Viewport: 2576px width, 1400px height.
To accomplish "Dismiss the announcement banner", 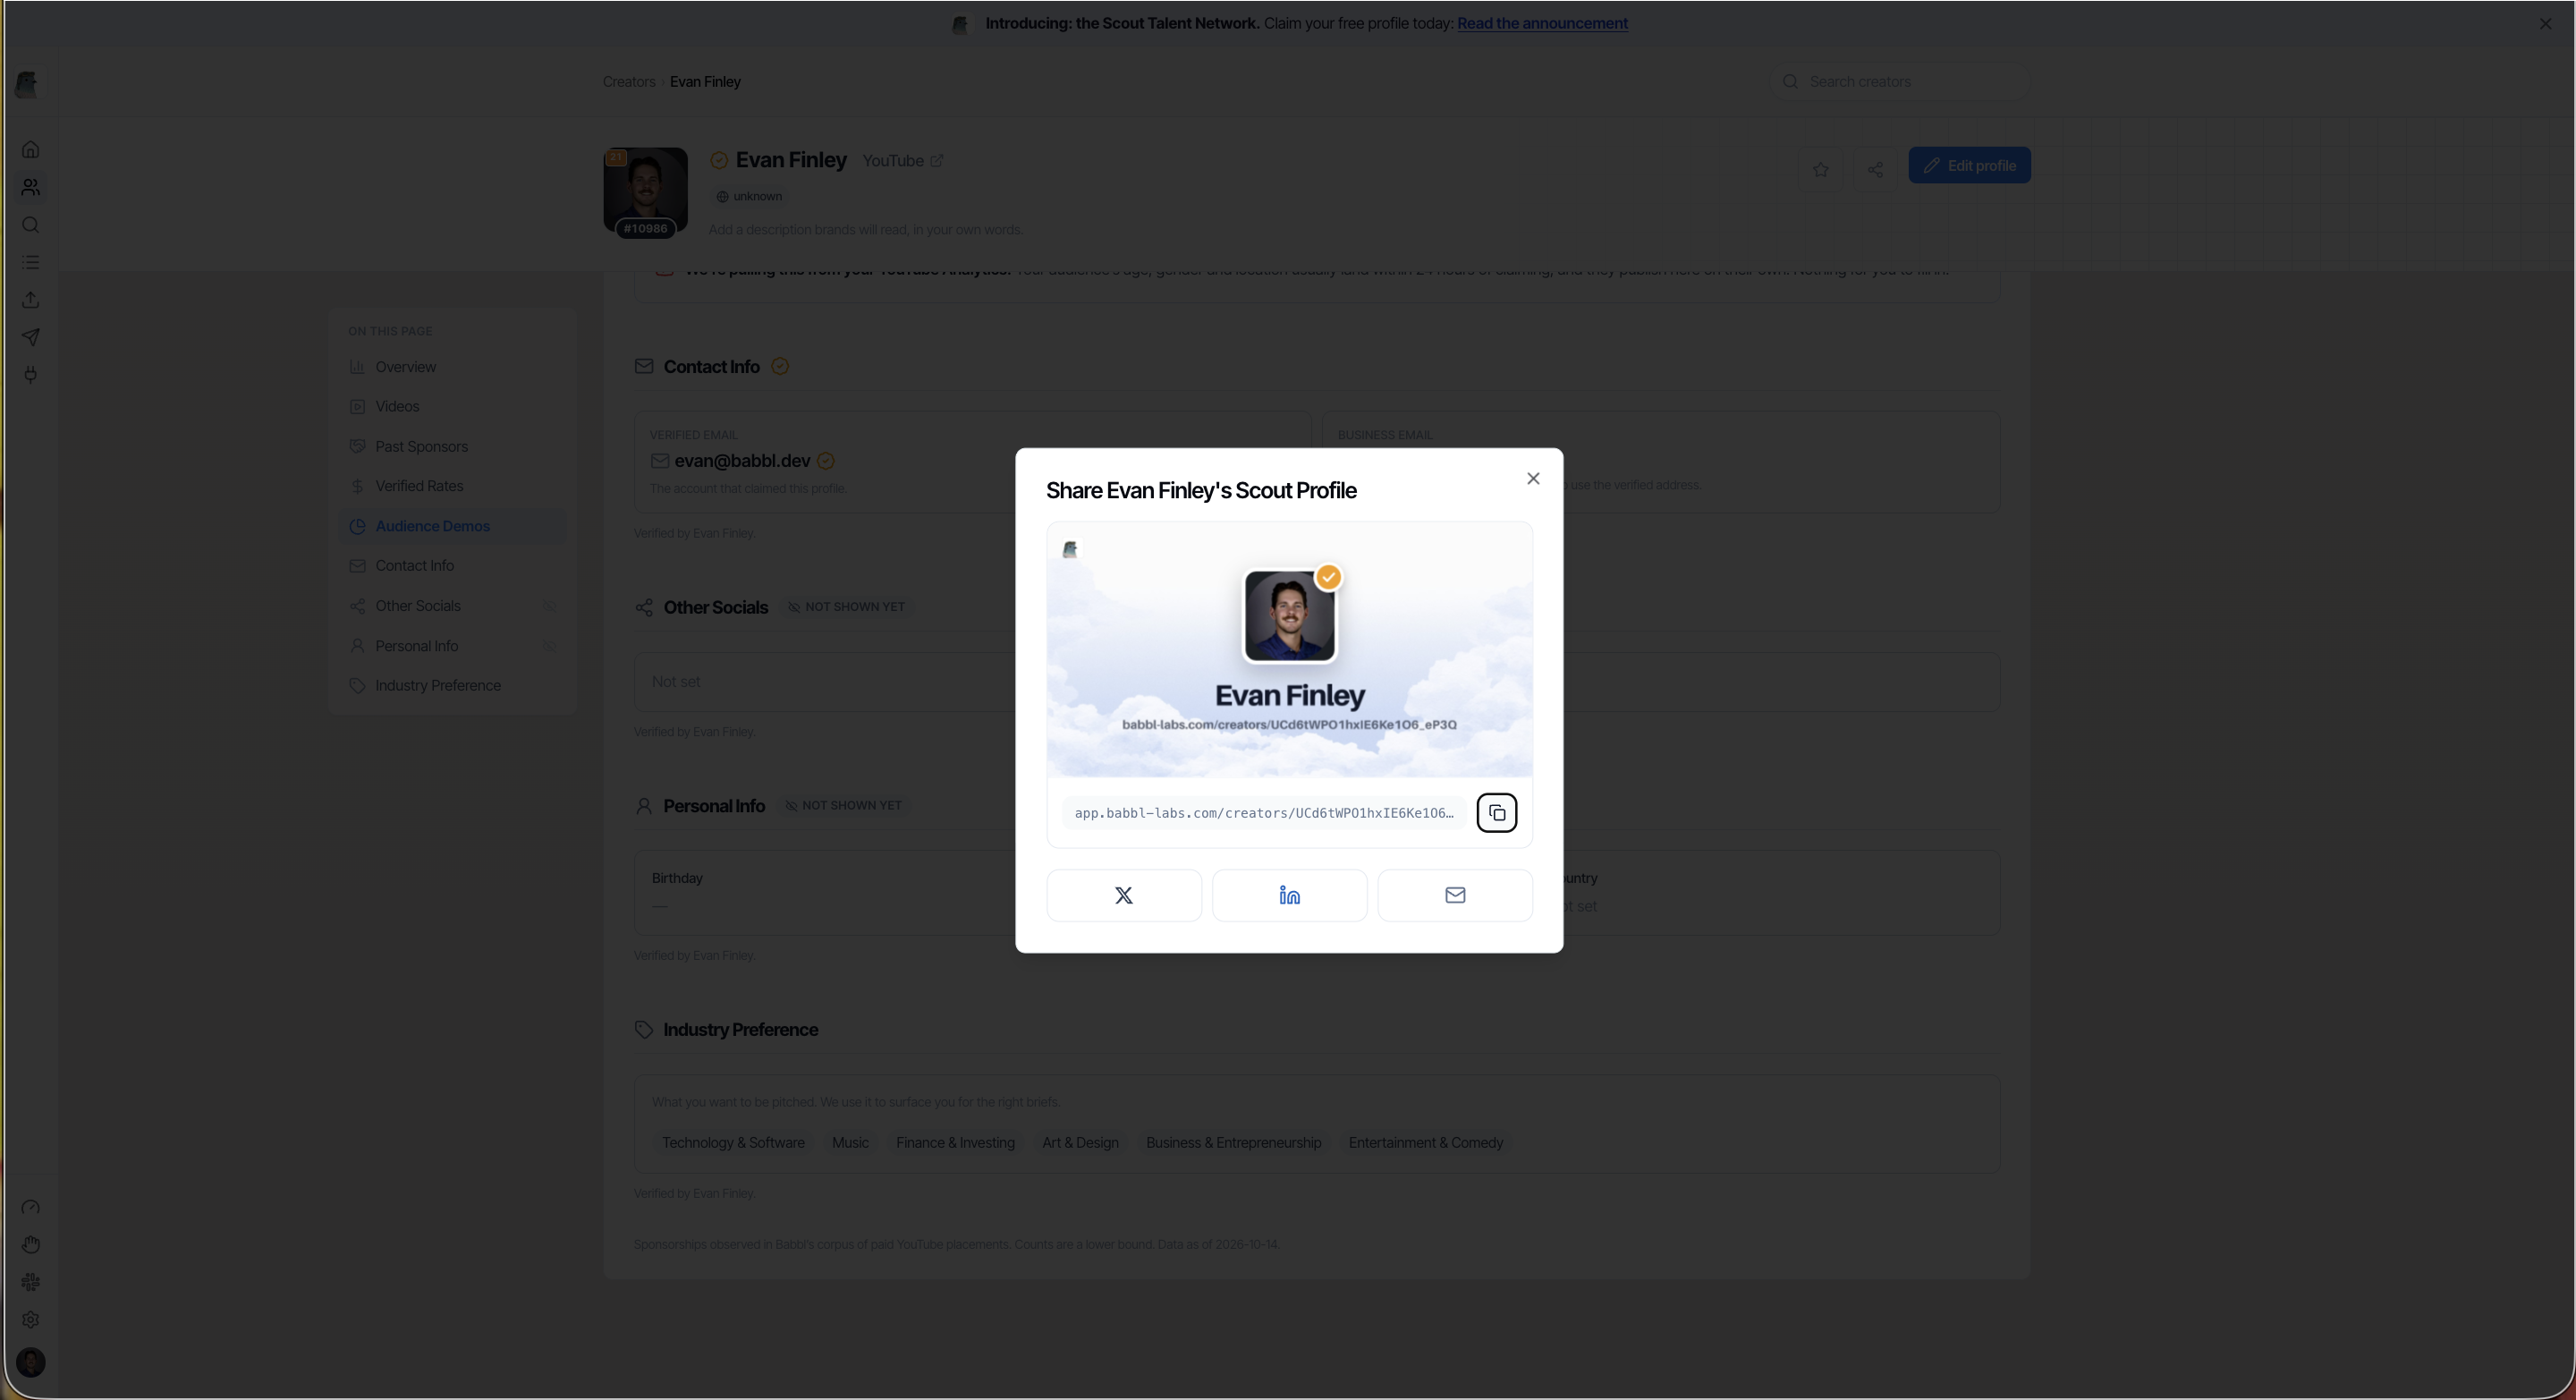I will pyautogui.click(x=2545, y=23).
